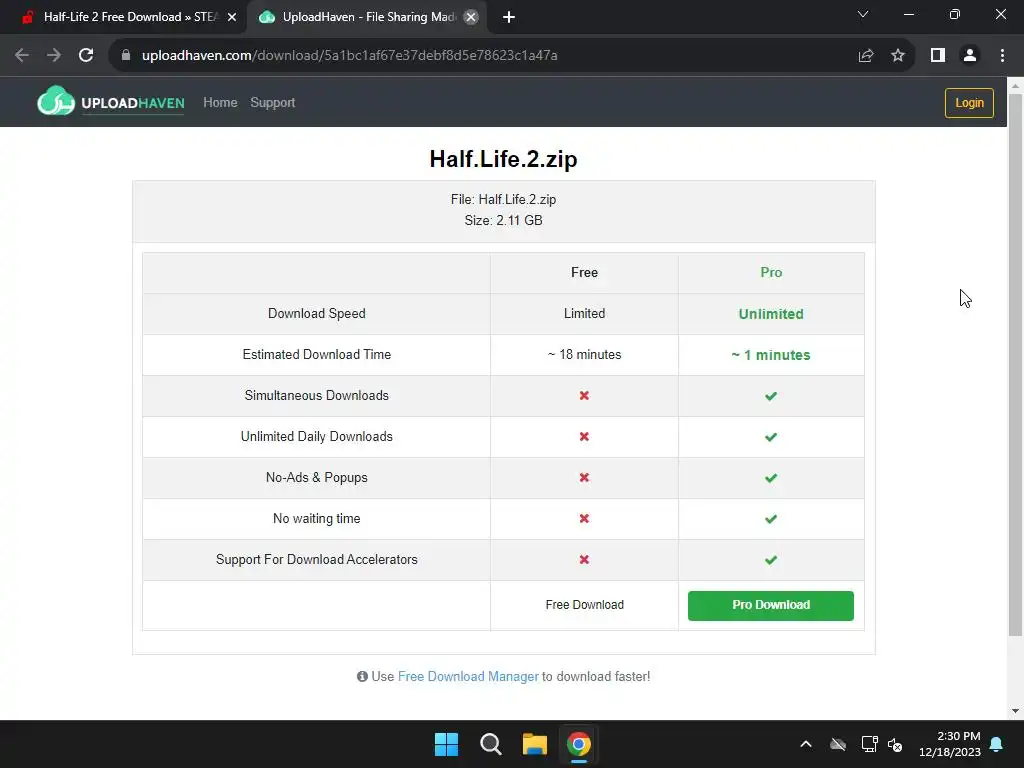1024x768 pixels.
Task: Click the padlock site info icon
Action: (x=126, y=56)
